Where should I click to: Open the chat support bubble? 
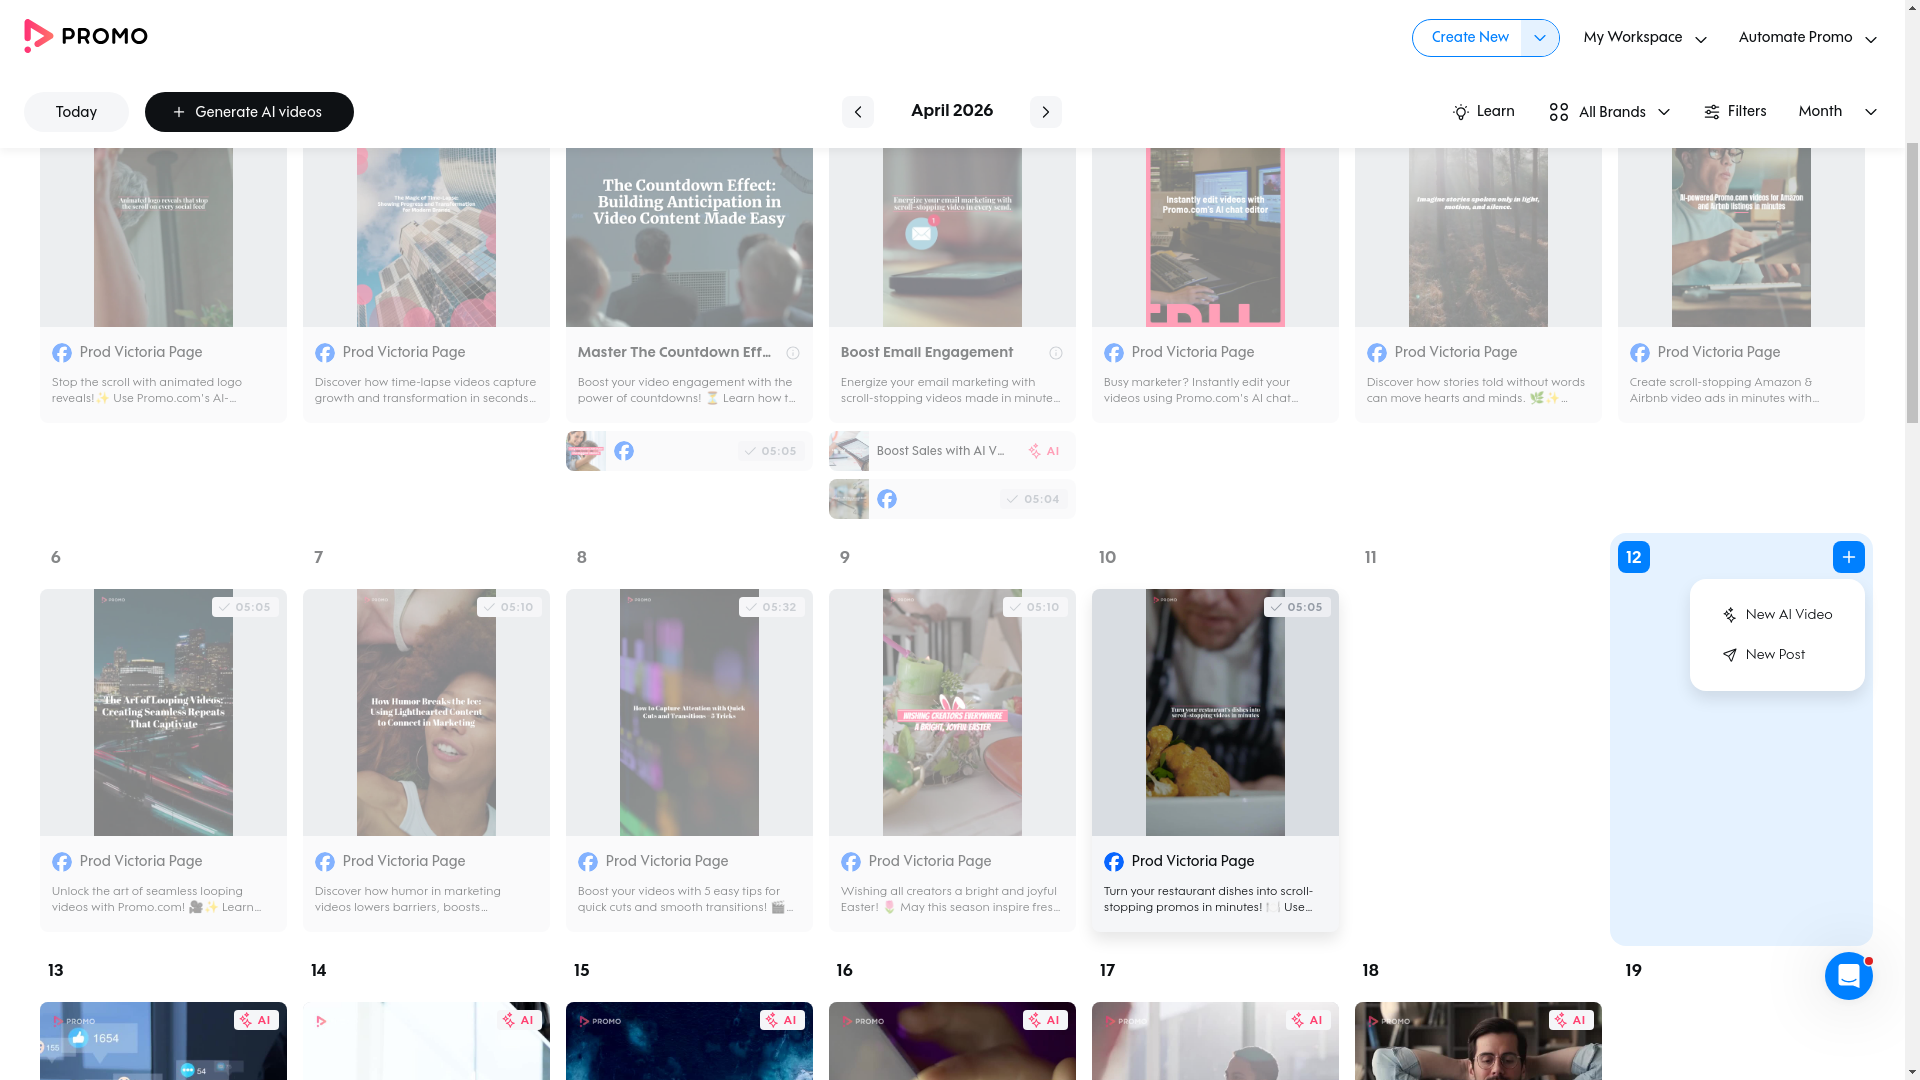[1848, 976]
